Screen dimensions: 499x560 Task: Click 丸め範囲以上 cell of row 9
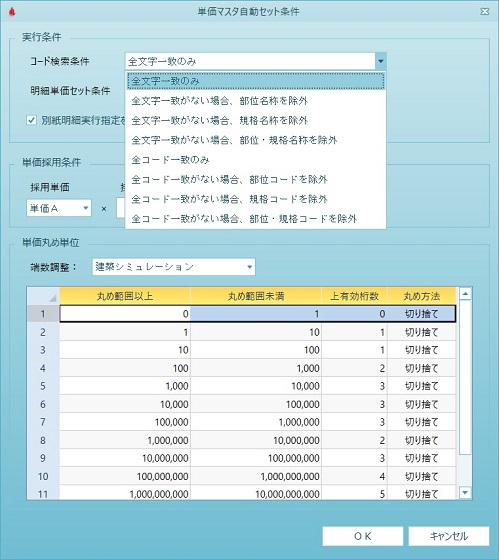[x=125, y=458]
